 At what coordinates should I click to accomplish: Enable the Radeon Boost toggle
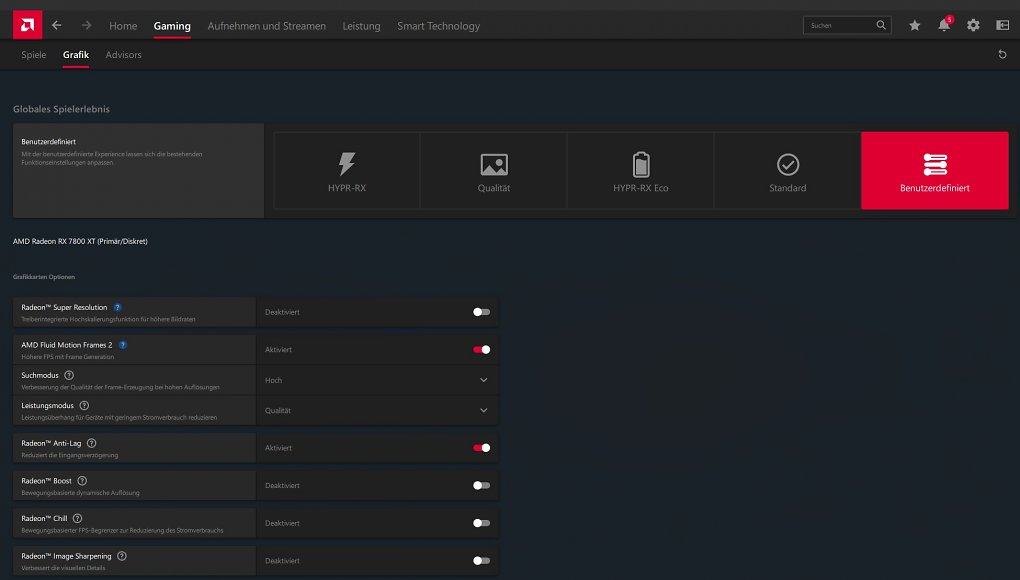[481, 486]
